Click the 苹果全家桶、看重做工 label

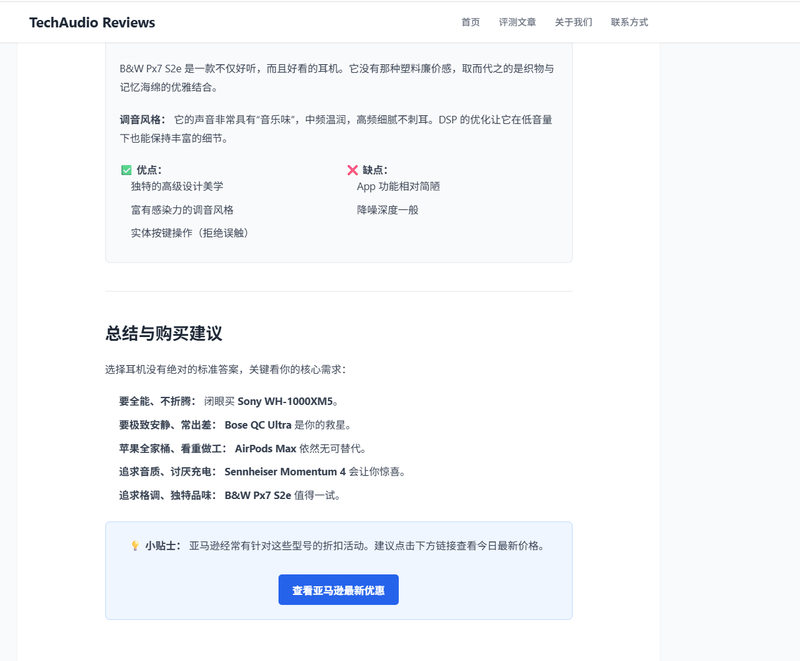click(172, 448)
